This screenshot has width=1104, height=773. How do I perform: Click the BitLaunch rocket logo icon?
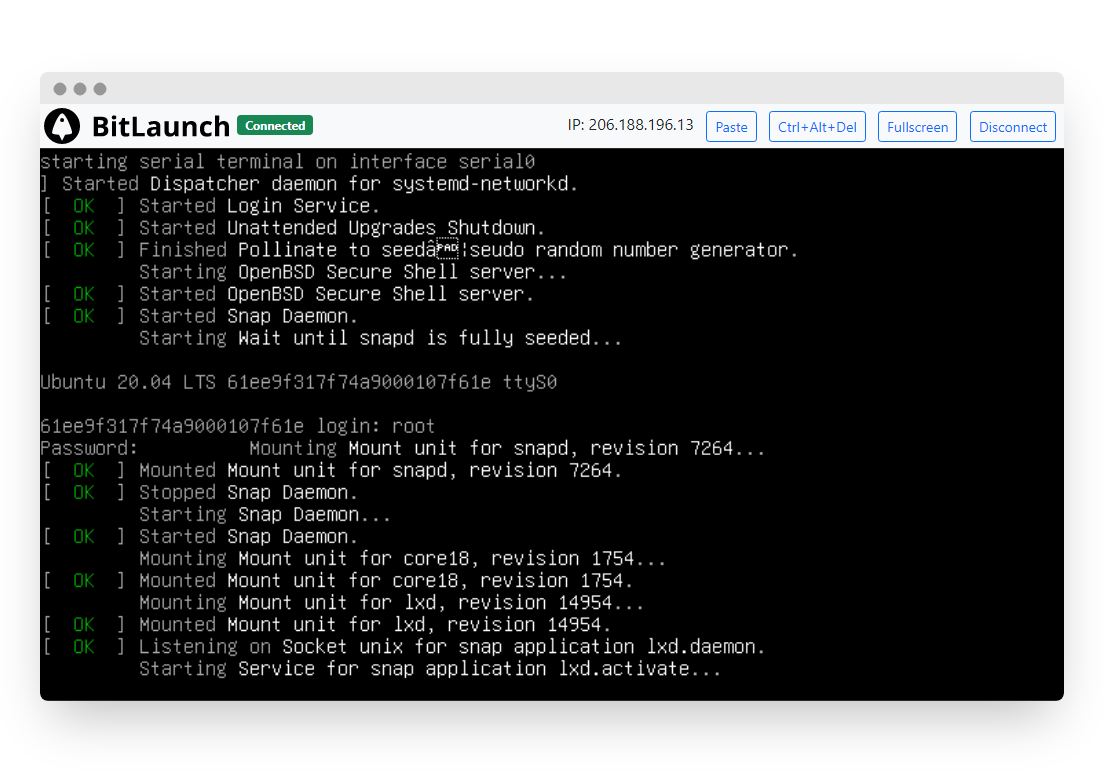click(x=62, y=126)
